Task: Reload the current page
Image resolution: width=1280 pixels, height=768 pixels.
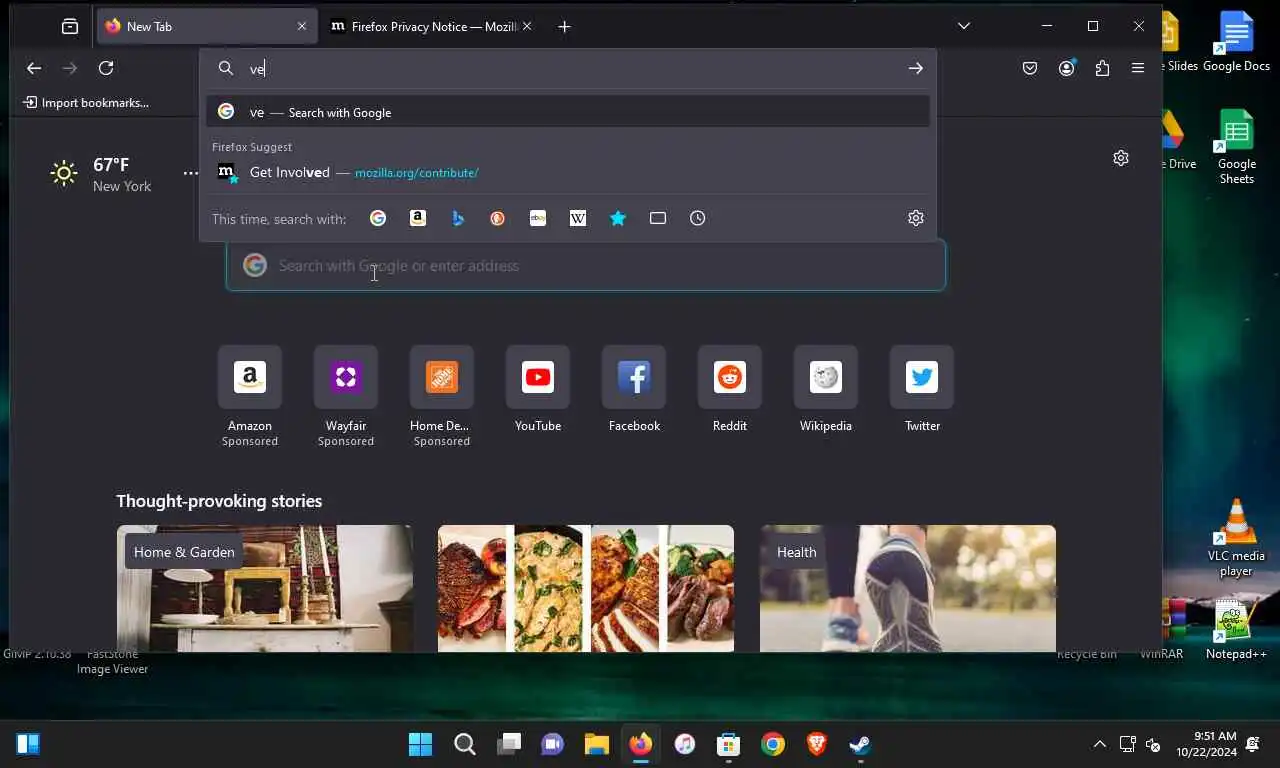Action: coord(106,68)
